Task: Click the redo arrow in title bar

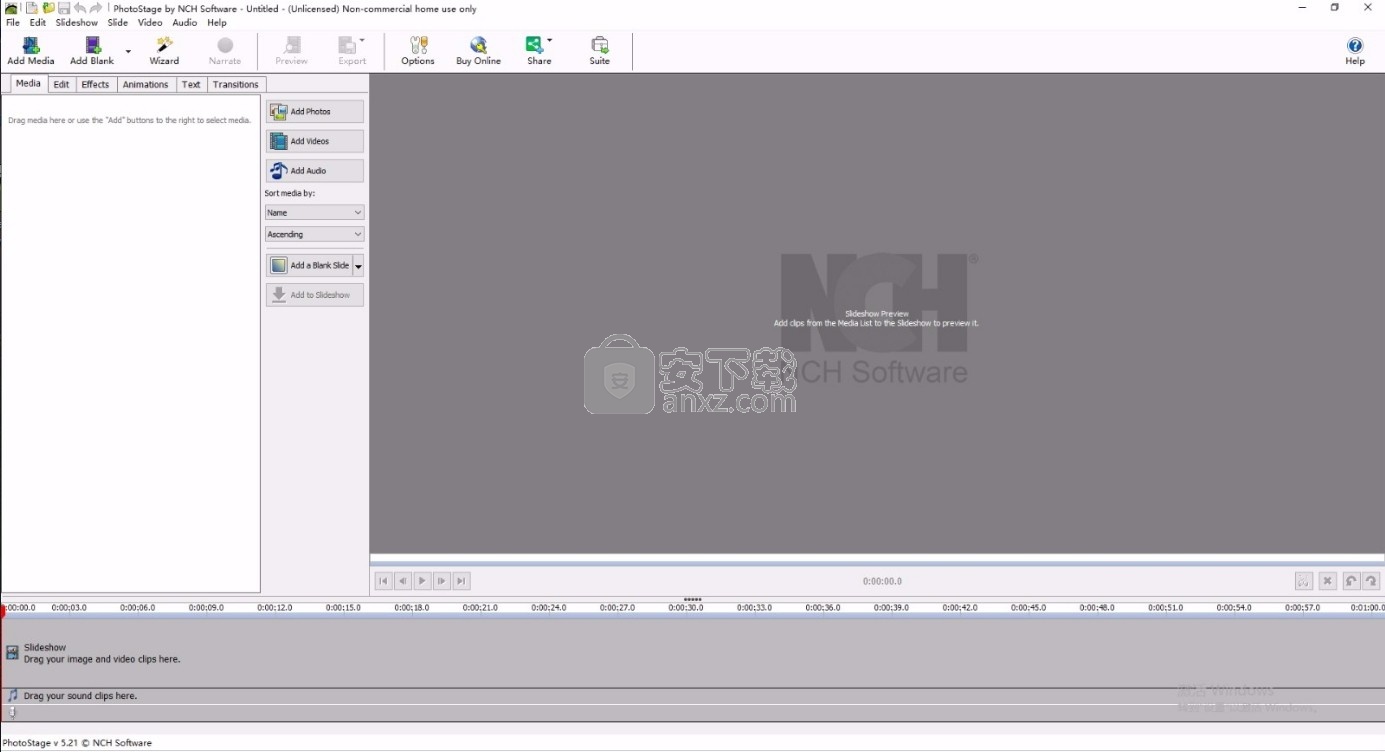Action: tap(96, 8)
